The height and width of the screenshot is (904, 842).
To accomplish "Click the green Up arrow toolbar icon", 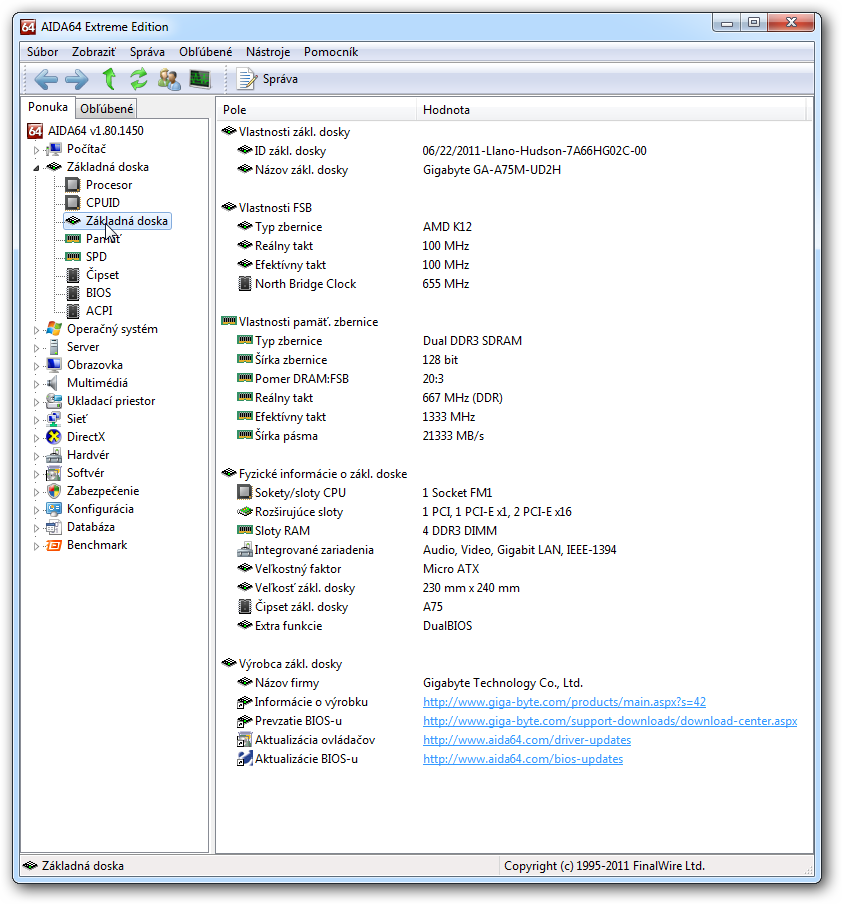I will point(109,79).
